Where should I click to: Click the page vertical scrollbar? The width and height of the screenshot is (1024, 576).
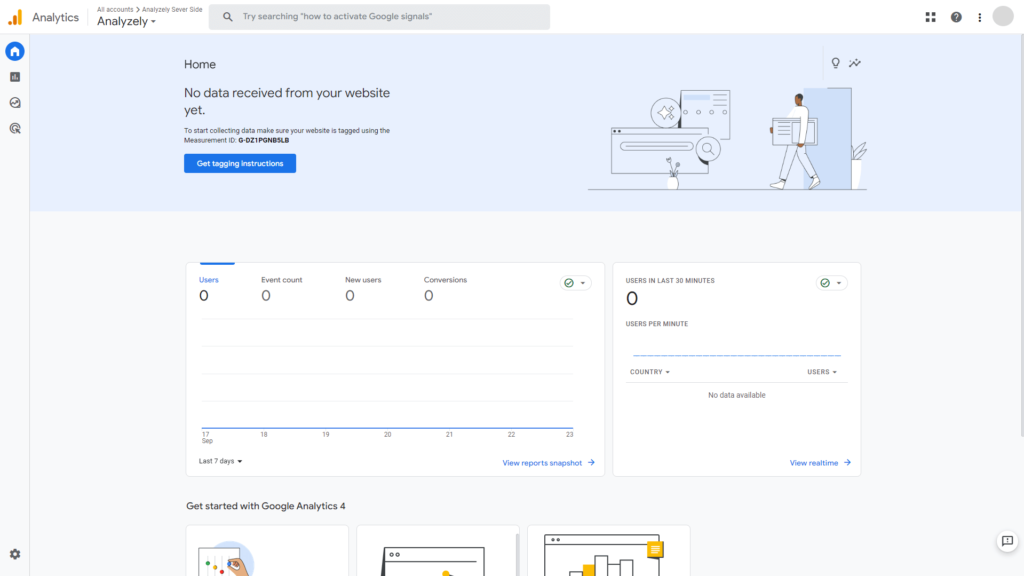(1021, 235)
